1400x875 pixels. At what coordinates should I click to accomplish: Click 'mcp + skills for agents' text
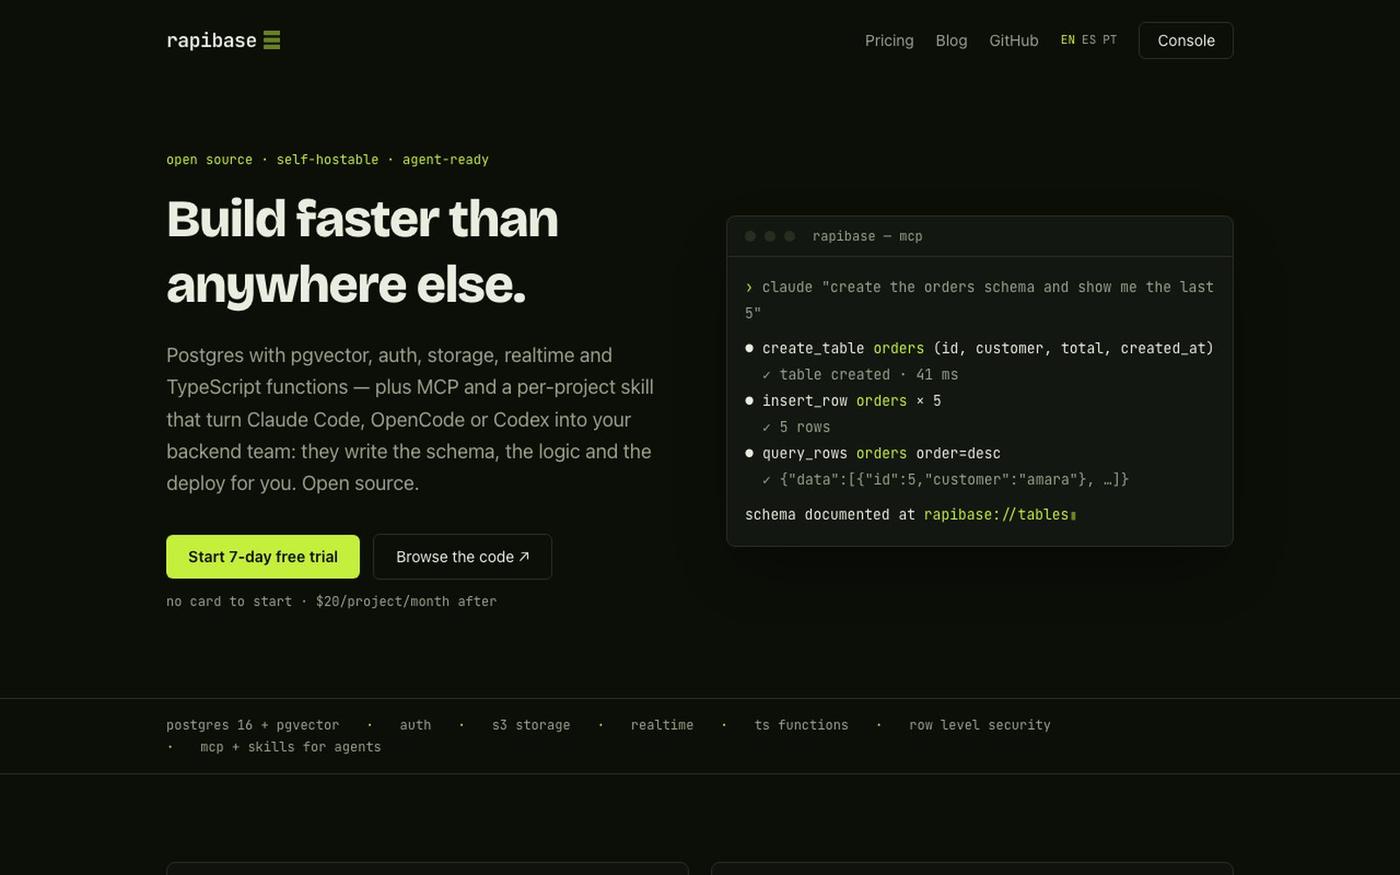[x=290, y=747]
